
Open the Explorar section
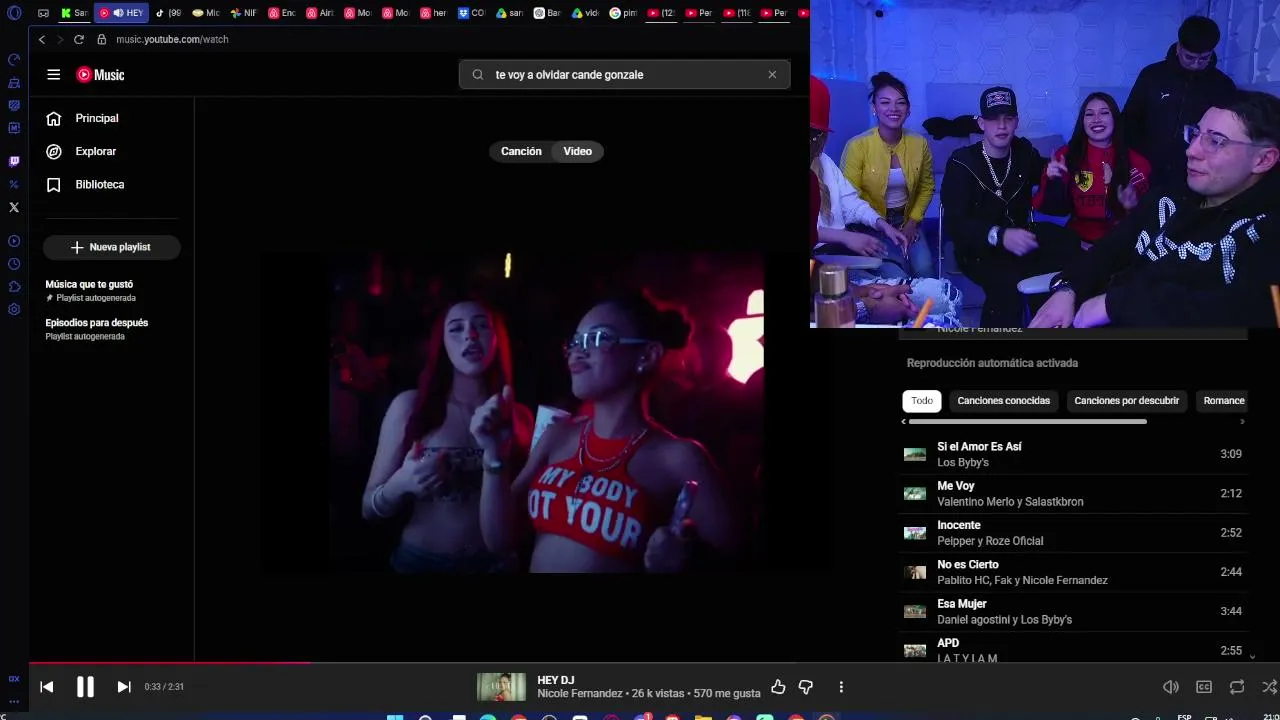(x=96, y=151)
